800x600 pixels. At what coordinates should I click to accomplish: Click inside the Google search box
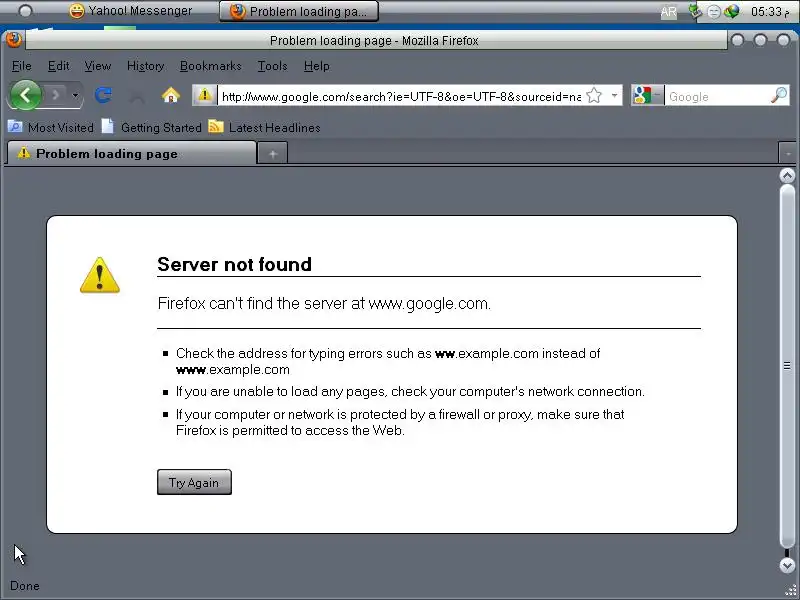pyautogui.click(x=717, y=96)
